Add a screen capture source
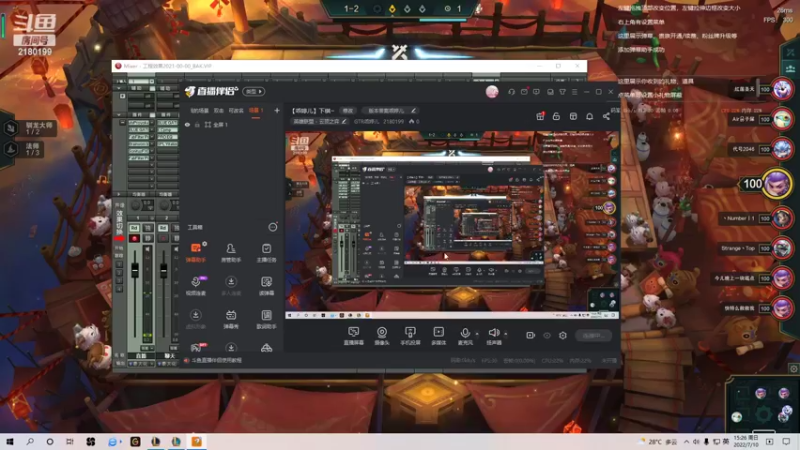Screen dimensions: 800x450 pyautogui.click(x=353, y=336)
